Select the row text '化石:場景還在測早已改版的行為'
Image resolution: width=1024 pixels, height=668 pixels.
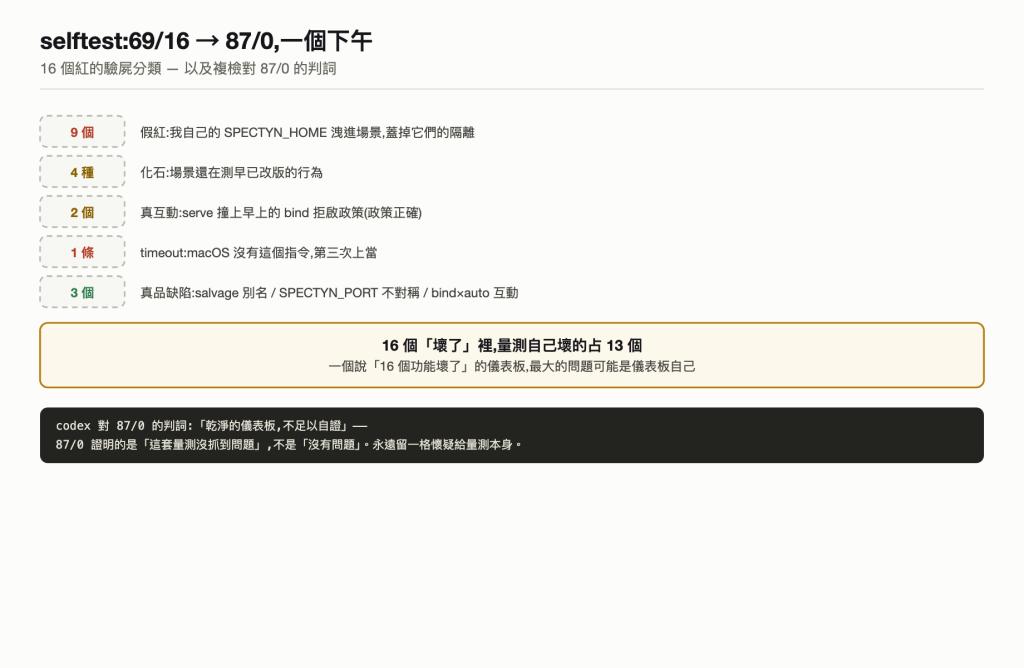[x=231, y=172]
